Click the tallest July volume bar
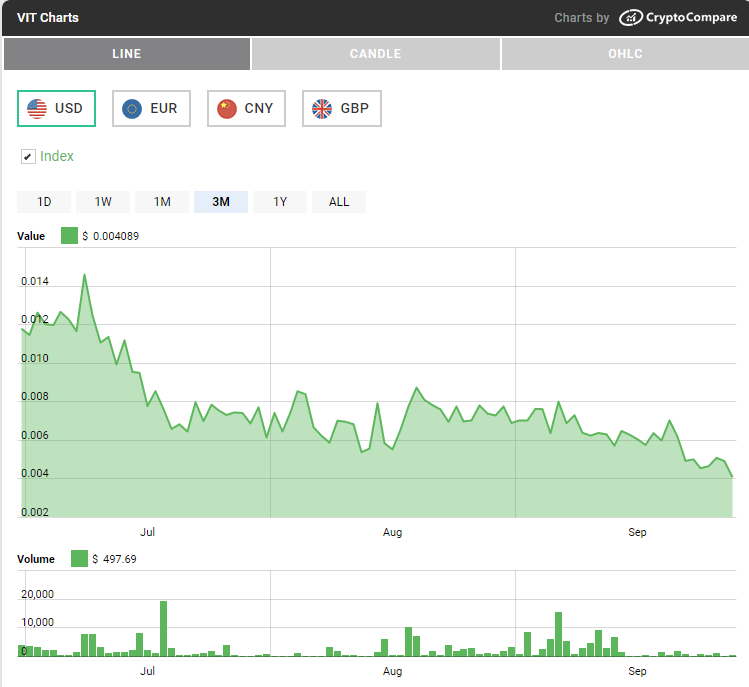Viewport: 749px width, 687px height. (163, 630)
